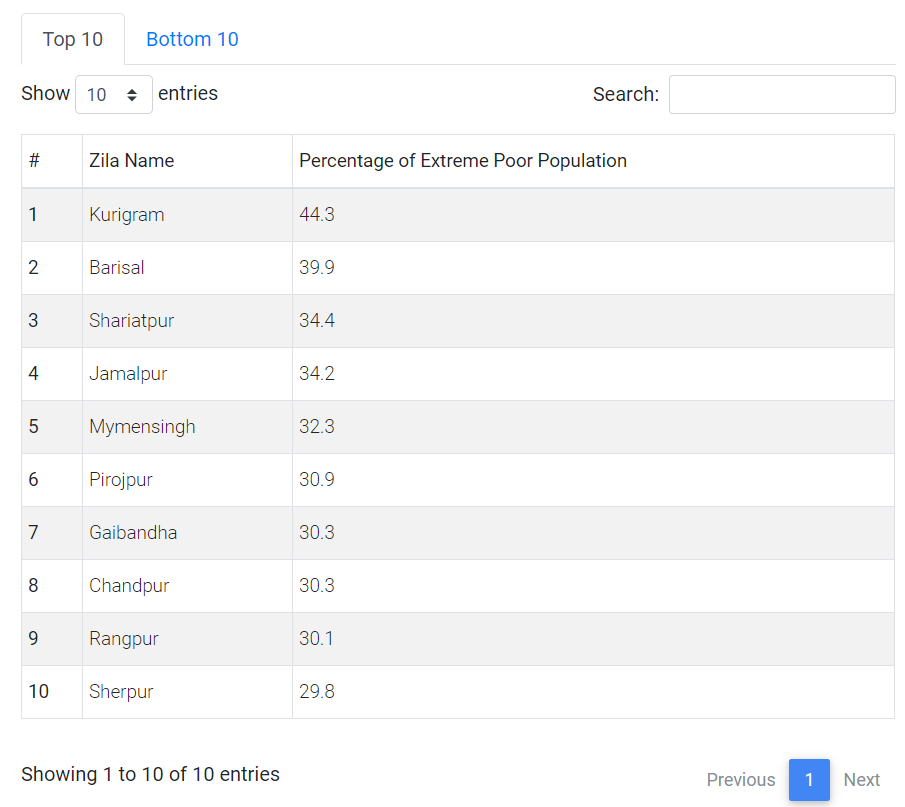905x807 pixels.
Task: Open the entries count dropdown
Action: pos(114,94)
